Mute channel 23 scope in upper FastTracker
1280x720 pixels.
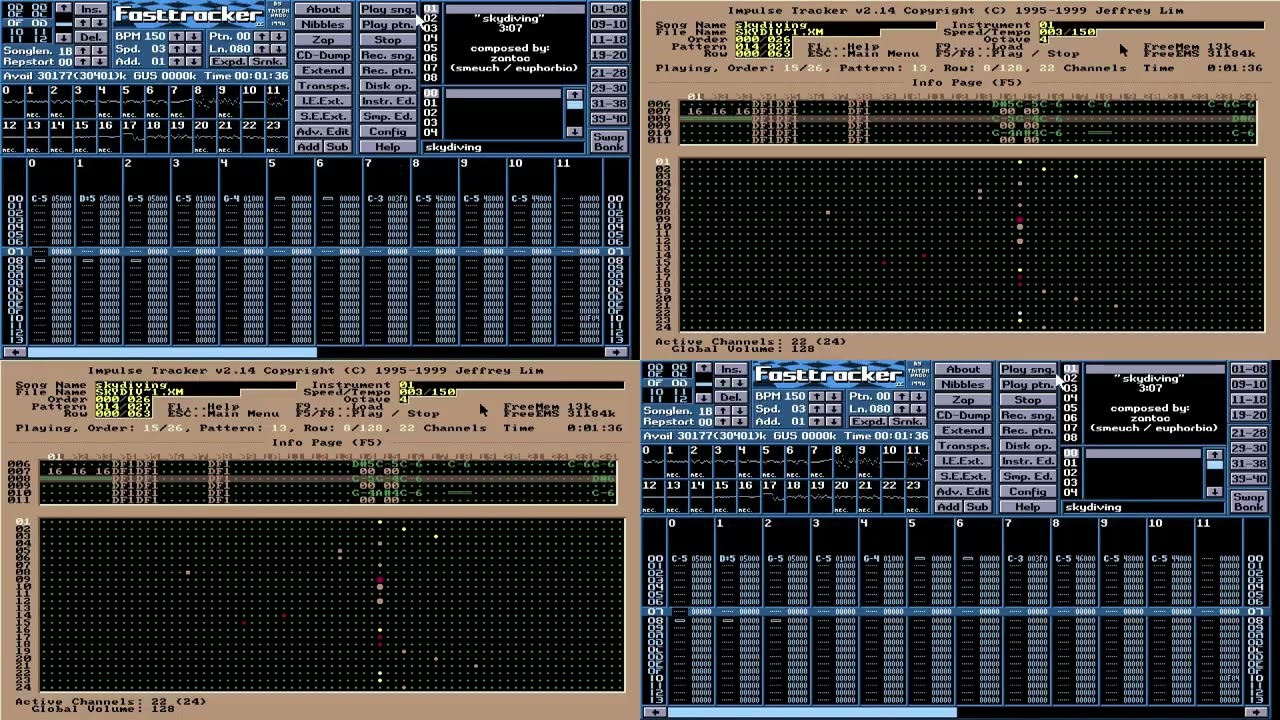pos(277,137)
